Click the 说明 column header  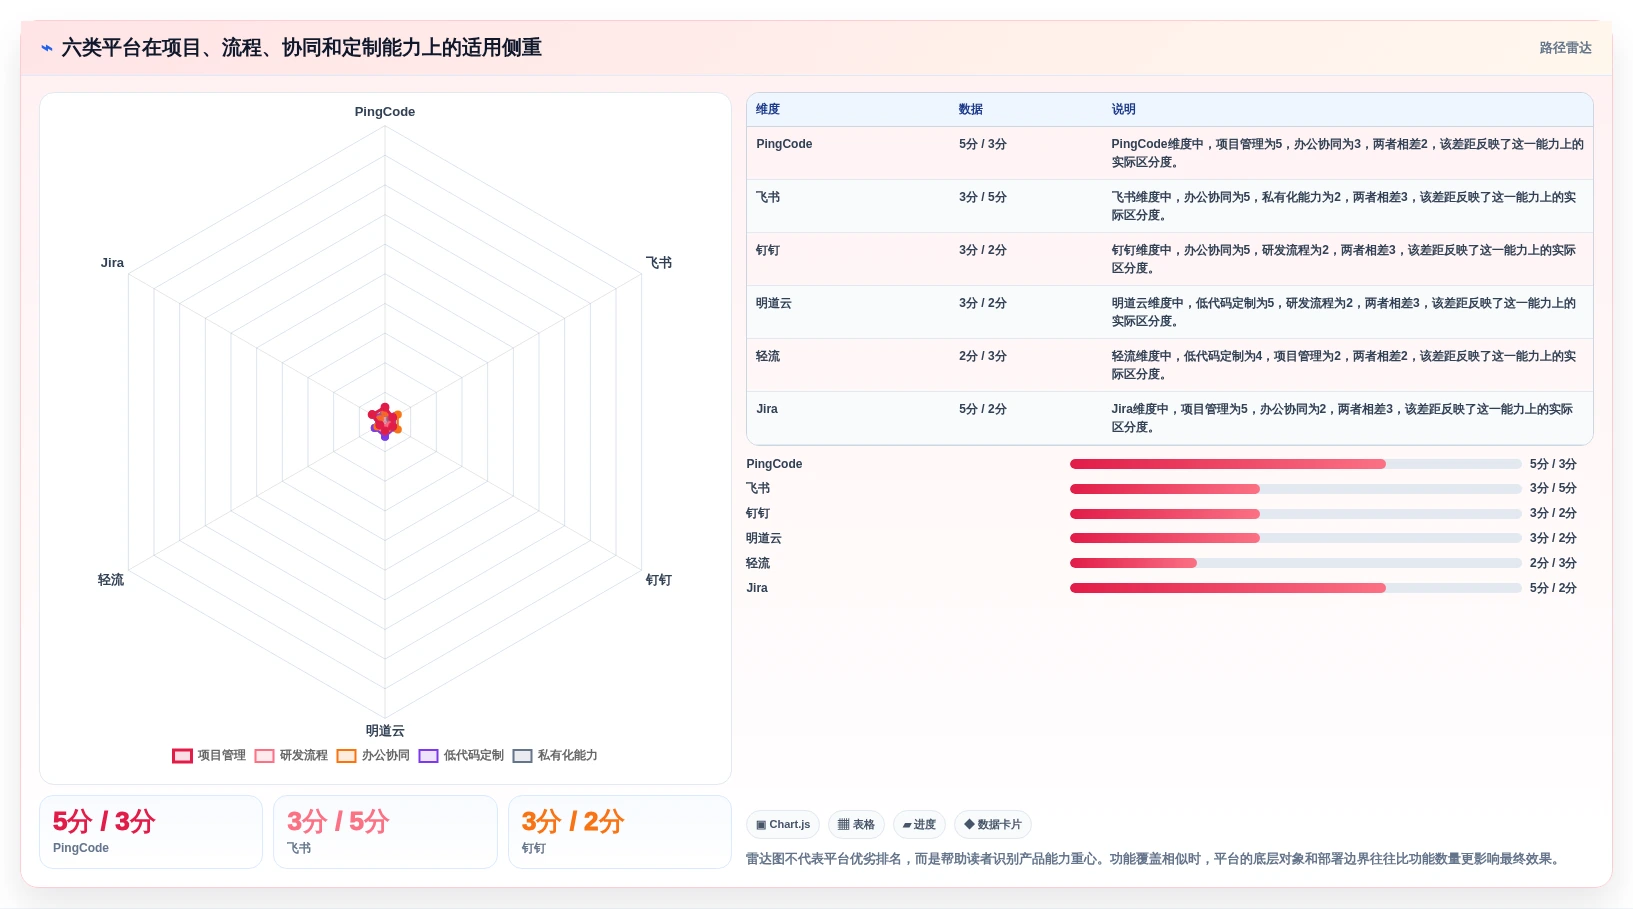pyautogui.click(x=1124, y=109)
